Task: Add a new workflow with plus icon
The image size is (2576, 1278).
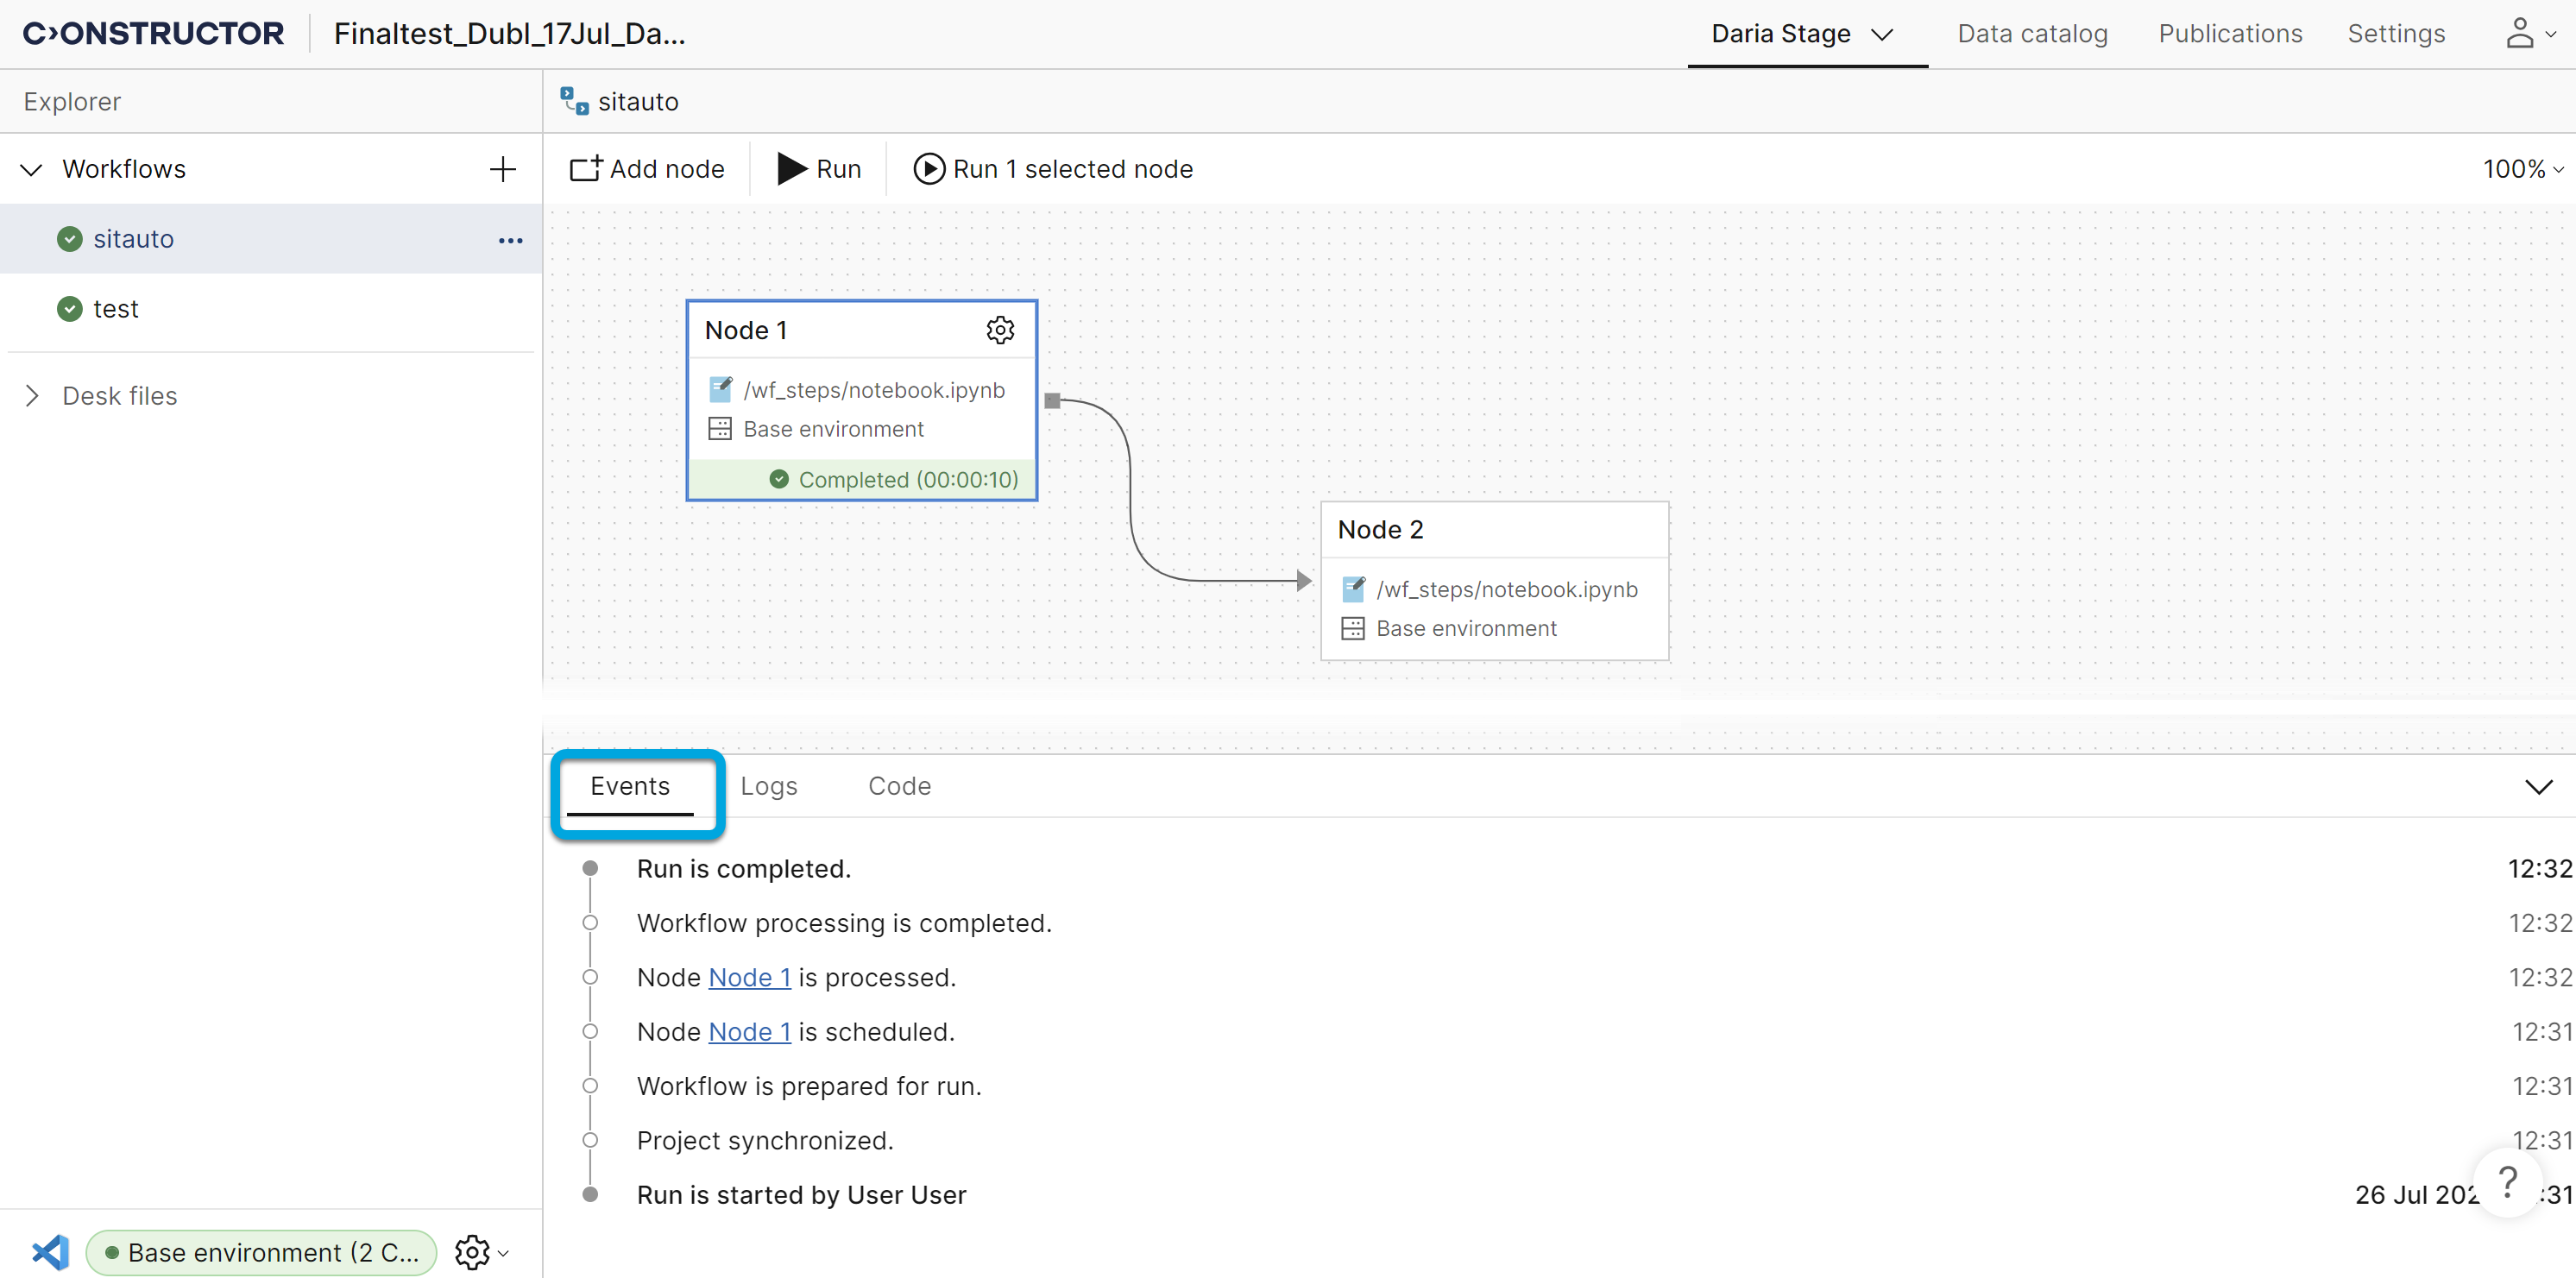Action: (502, 169)
